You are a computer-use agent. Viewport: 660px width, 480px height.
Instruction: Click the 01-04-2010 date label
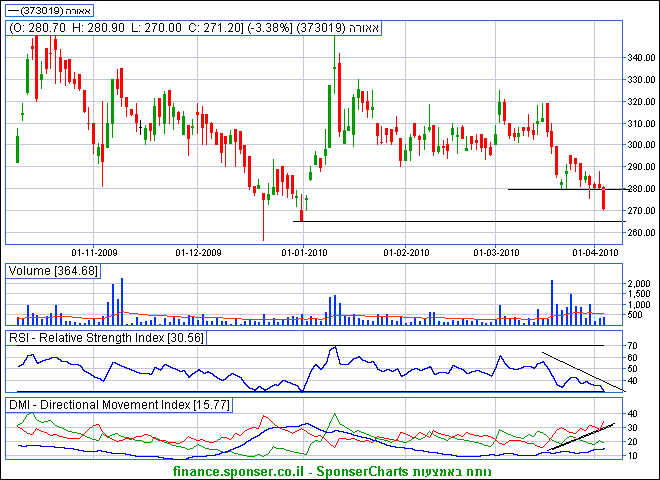tap(593, 252)
